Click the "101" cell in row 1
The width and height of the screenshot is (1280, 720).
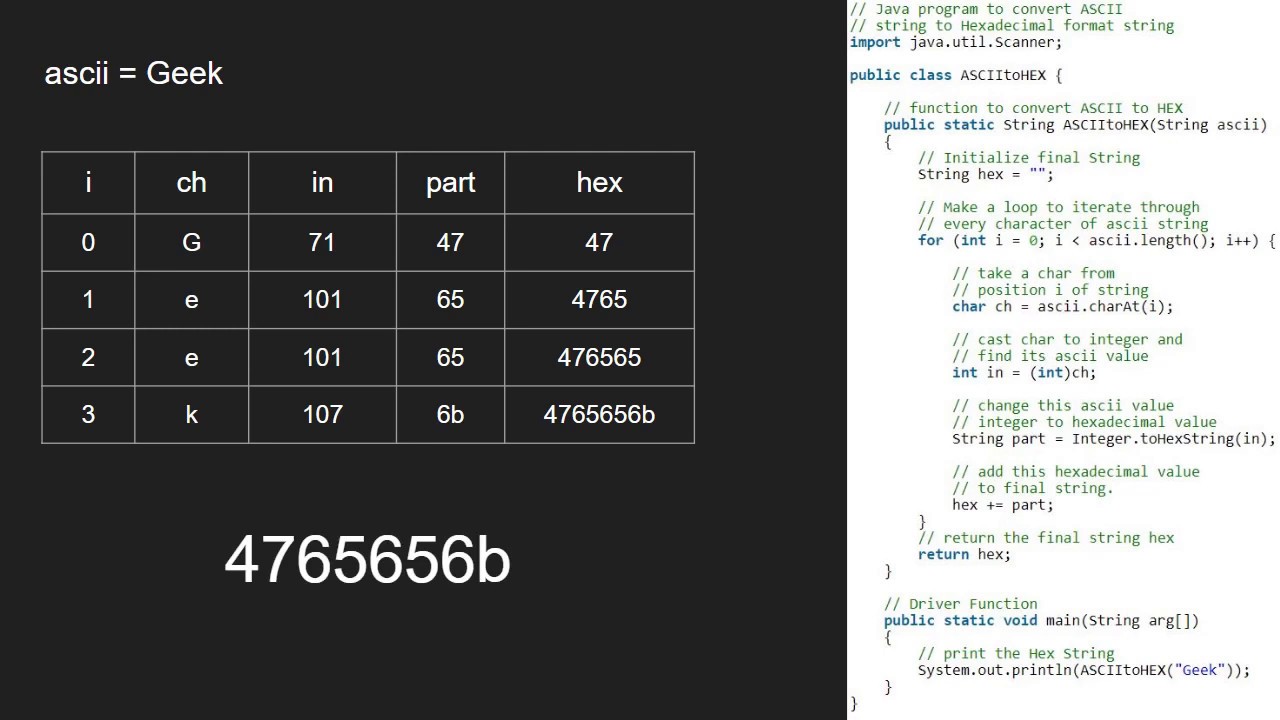322,300
